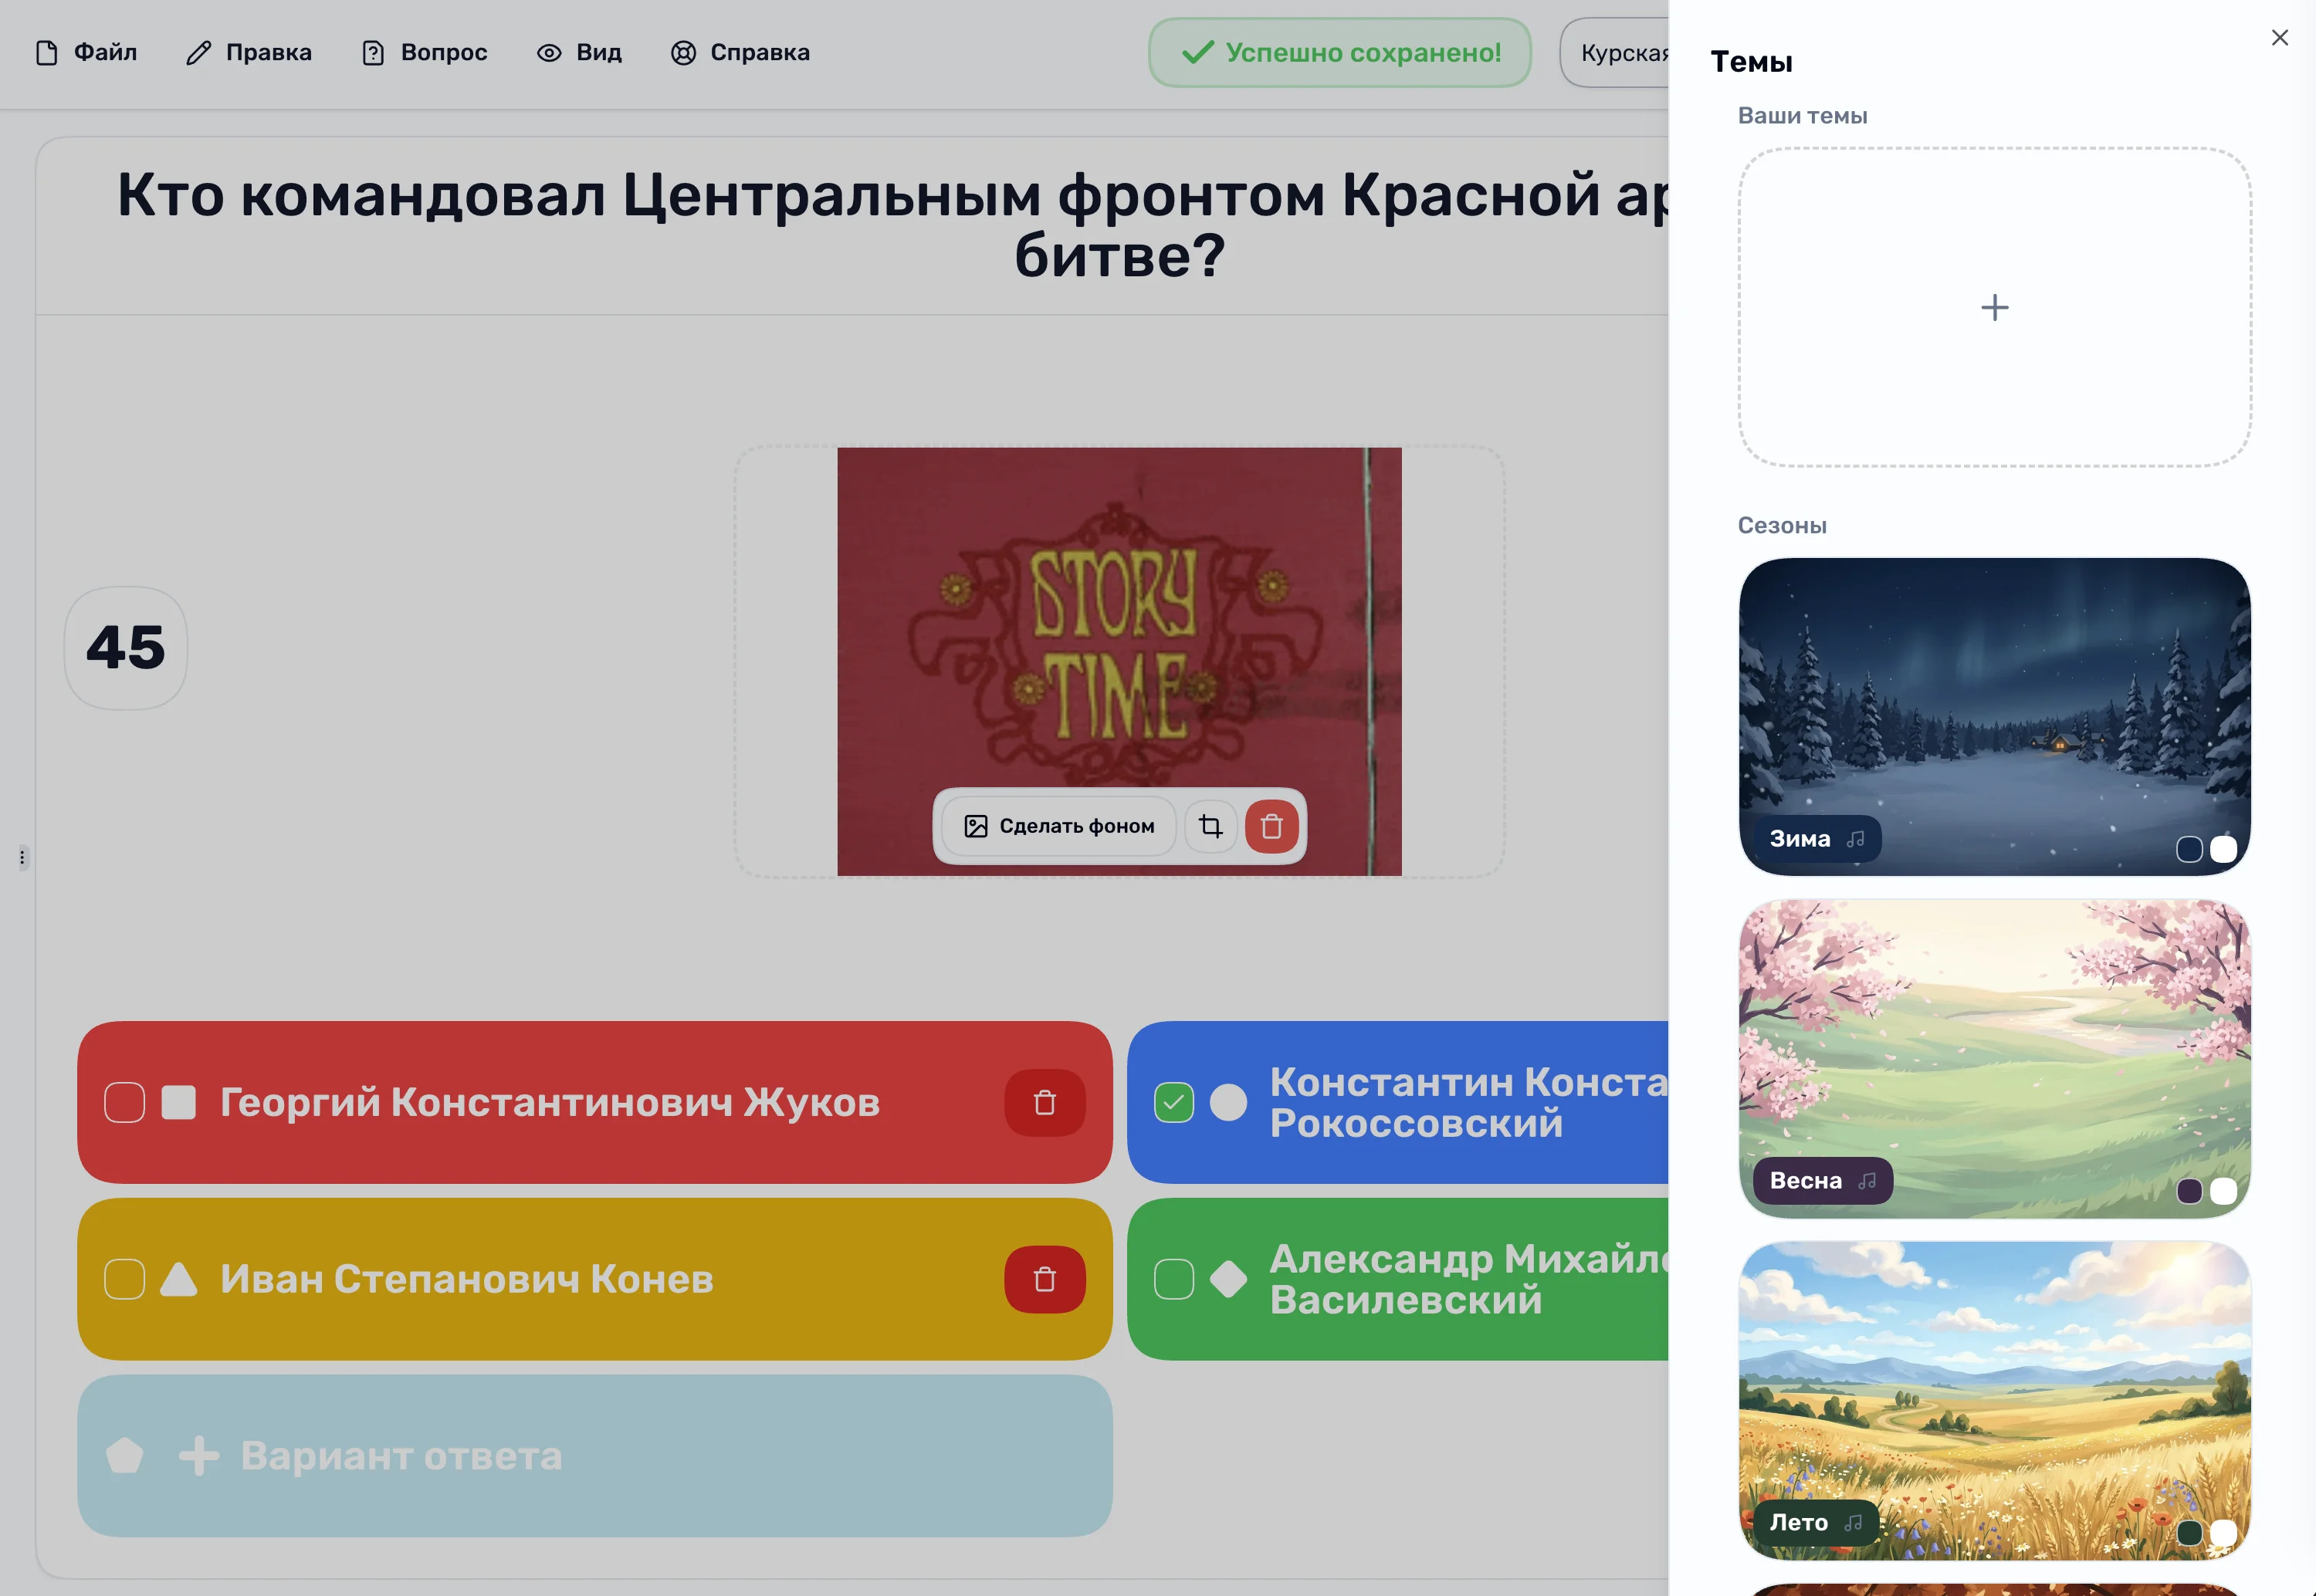2316x1596 pixels.
Task: Click the Сезоны heading
Action: pos(1782,525)
